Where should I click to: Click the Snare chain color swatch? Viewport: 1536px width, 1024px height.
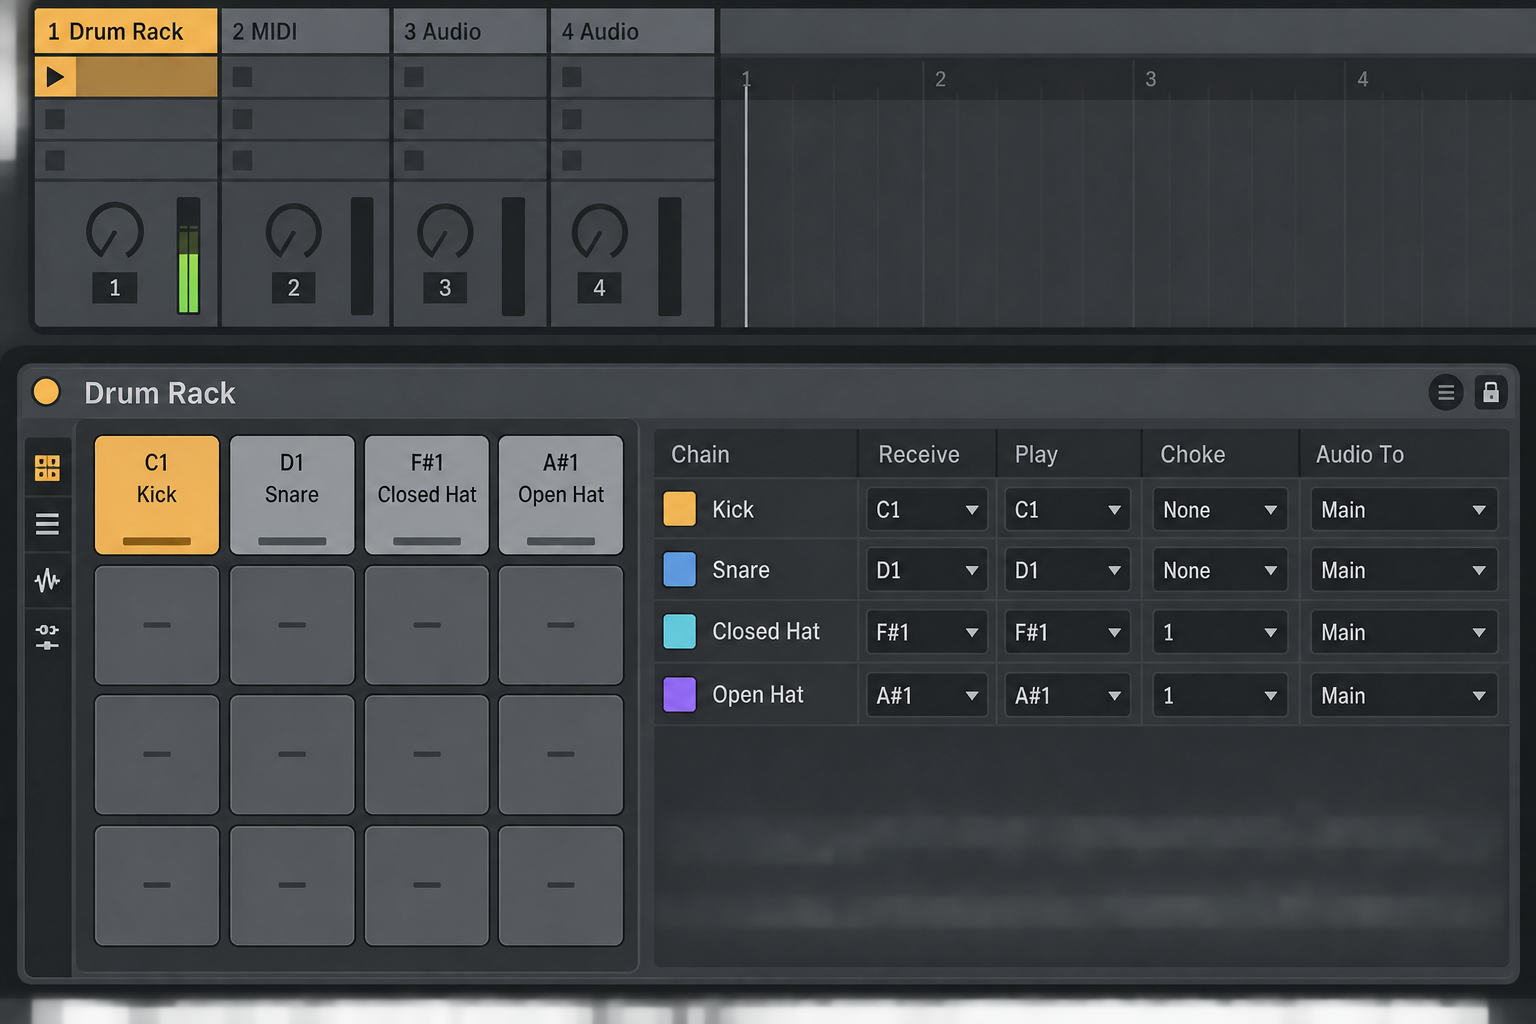click(680, 570)
